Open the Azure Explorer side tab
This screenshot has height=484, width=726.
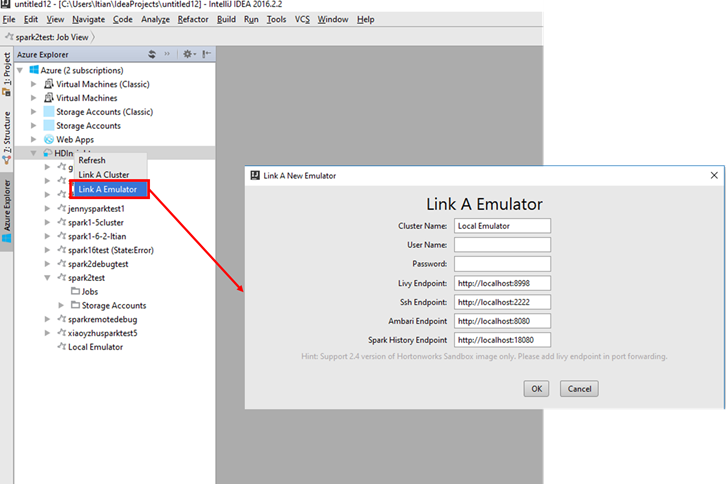click(x=6, y=211)
